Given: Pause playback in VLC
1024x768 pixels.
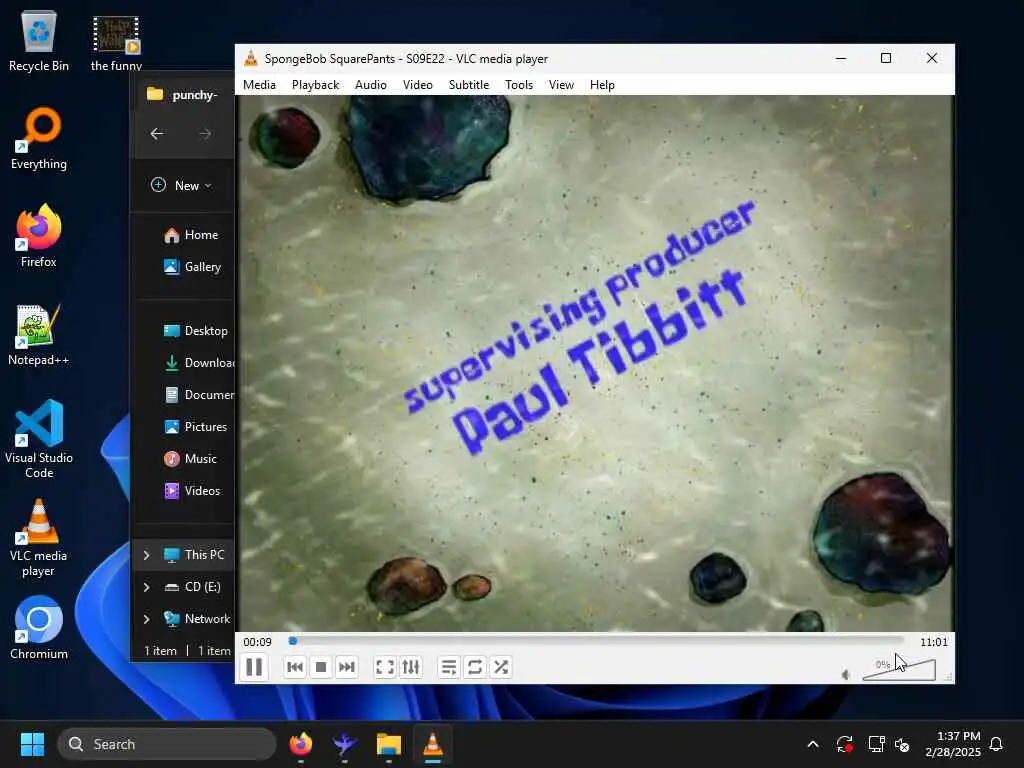Looking at the screenshot, I should [x=254, y=667].
